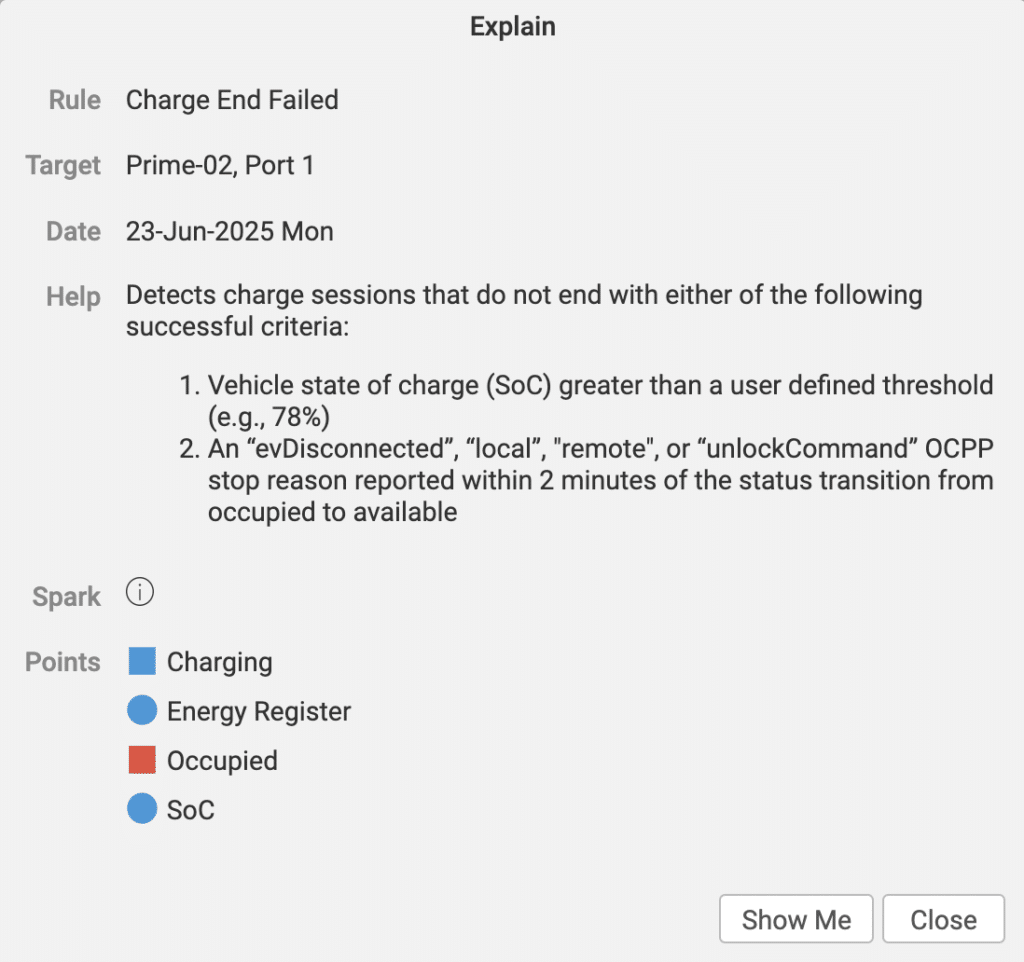The height and width of the screenshot is (962, 1024).
Task: Select the Charging legend label
Action: (220, 661)
